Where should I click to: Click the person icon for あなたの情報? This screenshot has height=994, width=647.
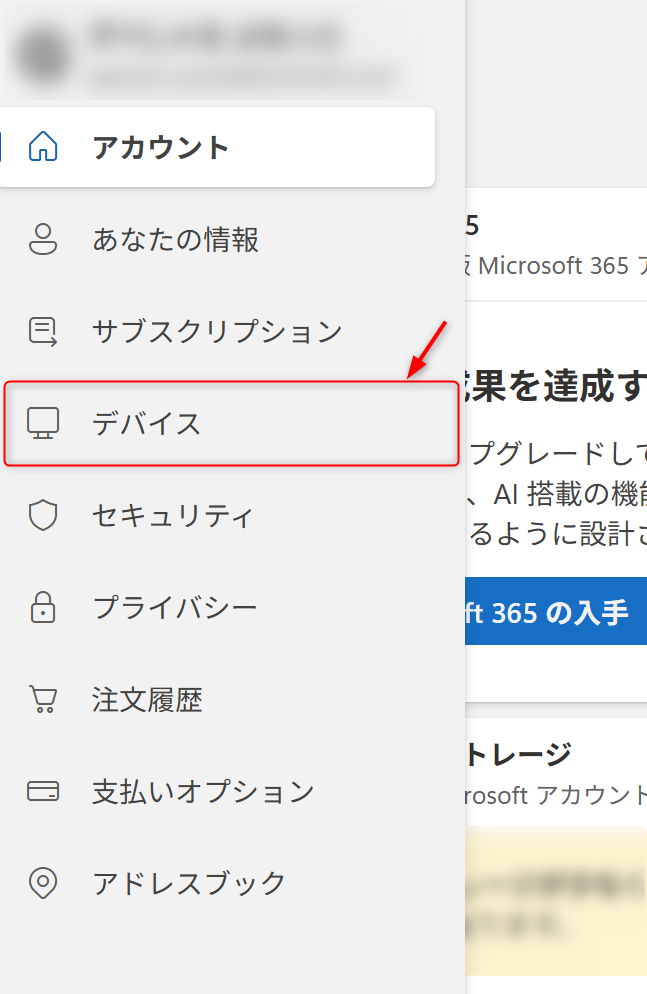tap(43, 240)
